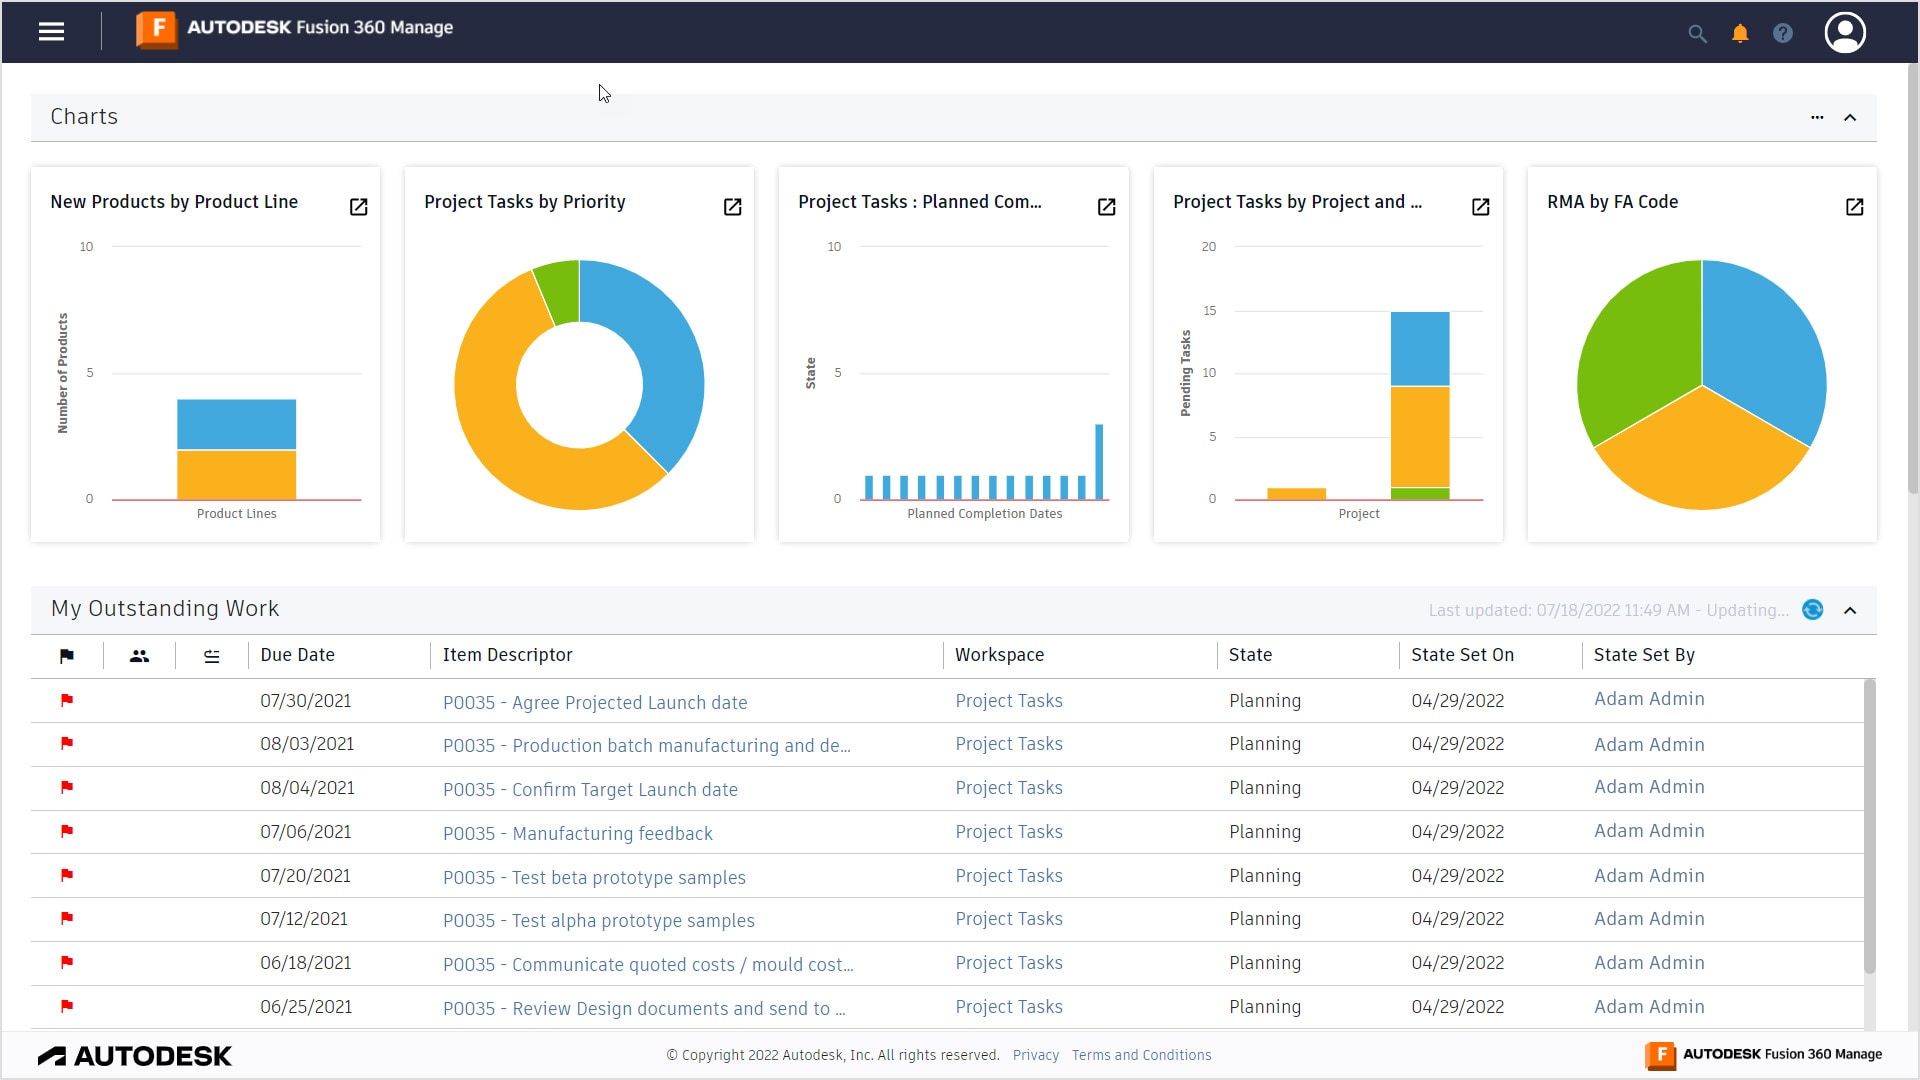Open the hamburger navigation menu
This screenshot has height=1080, width=1920.
[x=51, y=31]
